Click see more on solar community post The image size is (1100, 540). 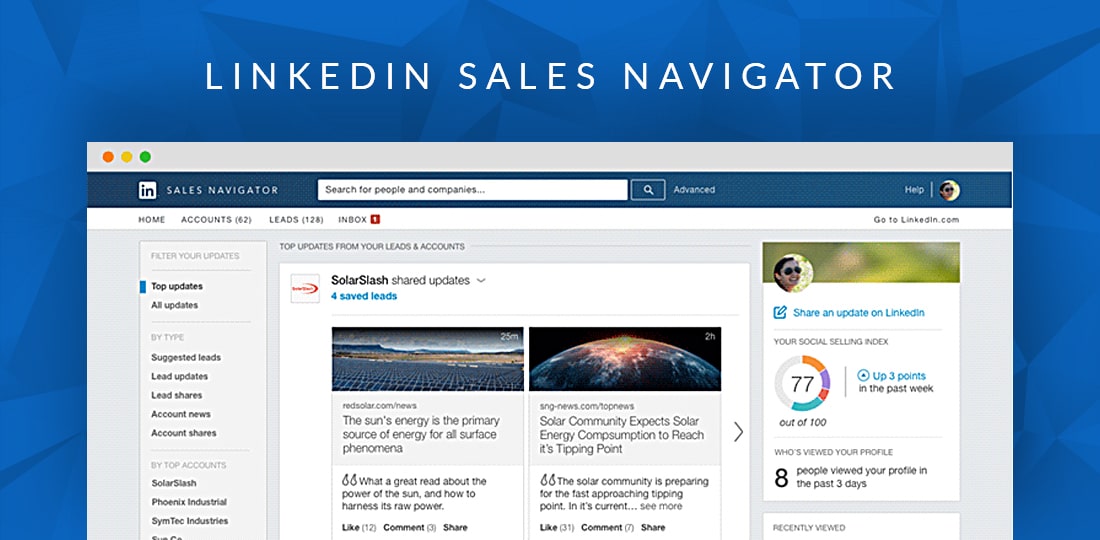click(x=661, y=506)
